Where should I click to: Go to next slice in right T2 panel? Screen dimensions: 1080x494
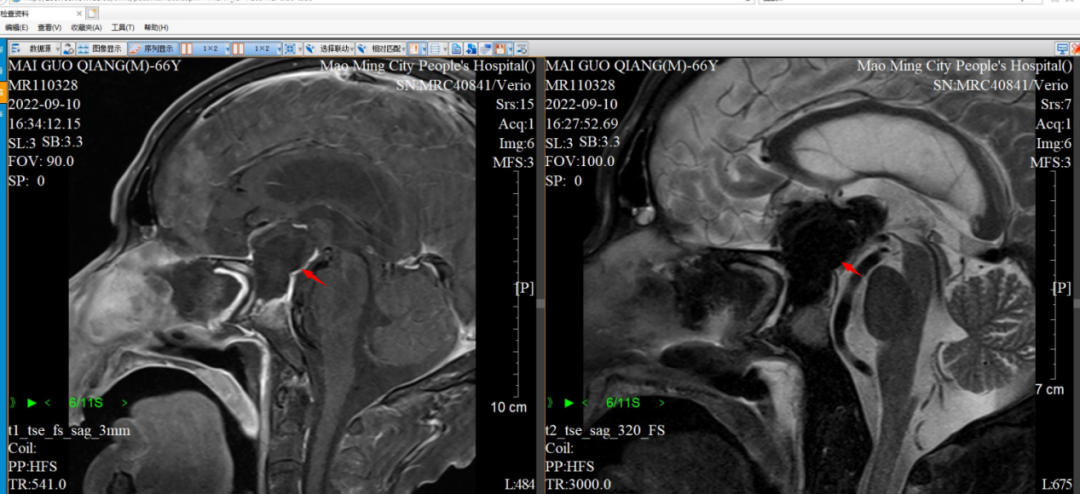pos(660,403)
